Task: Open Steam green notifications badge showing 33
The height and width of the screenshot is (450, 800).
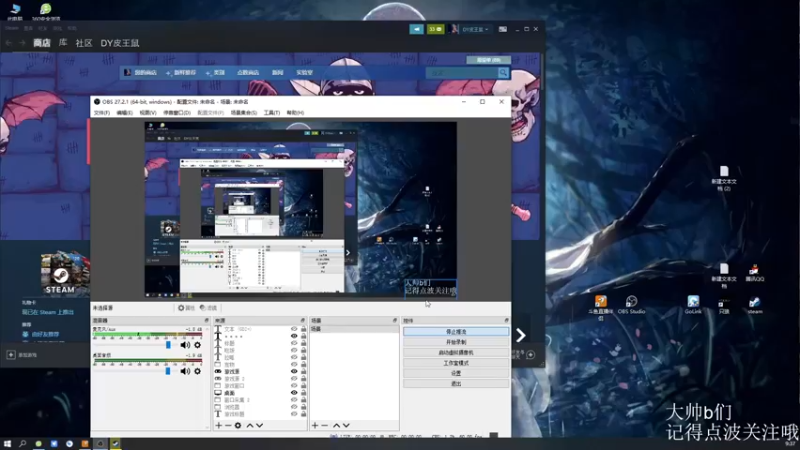Action: click(435, 29)
